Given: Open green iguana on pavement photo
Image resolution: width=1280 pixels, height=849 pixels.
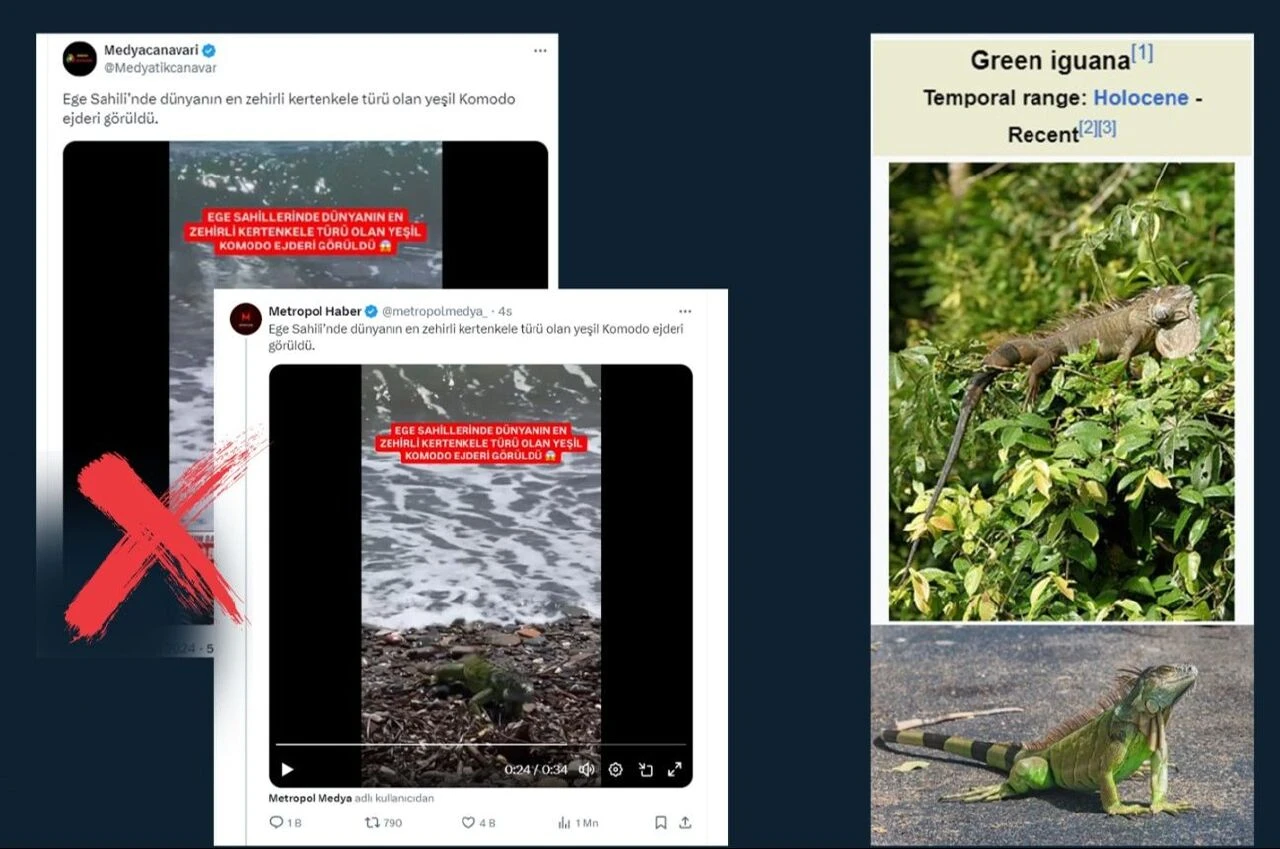Looking at the screenshot, I should (x=1062, y=735).
